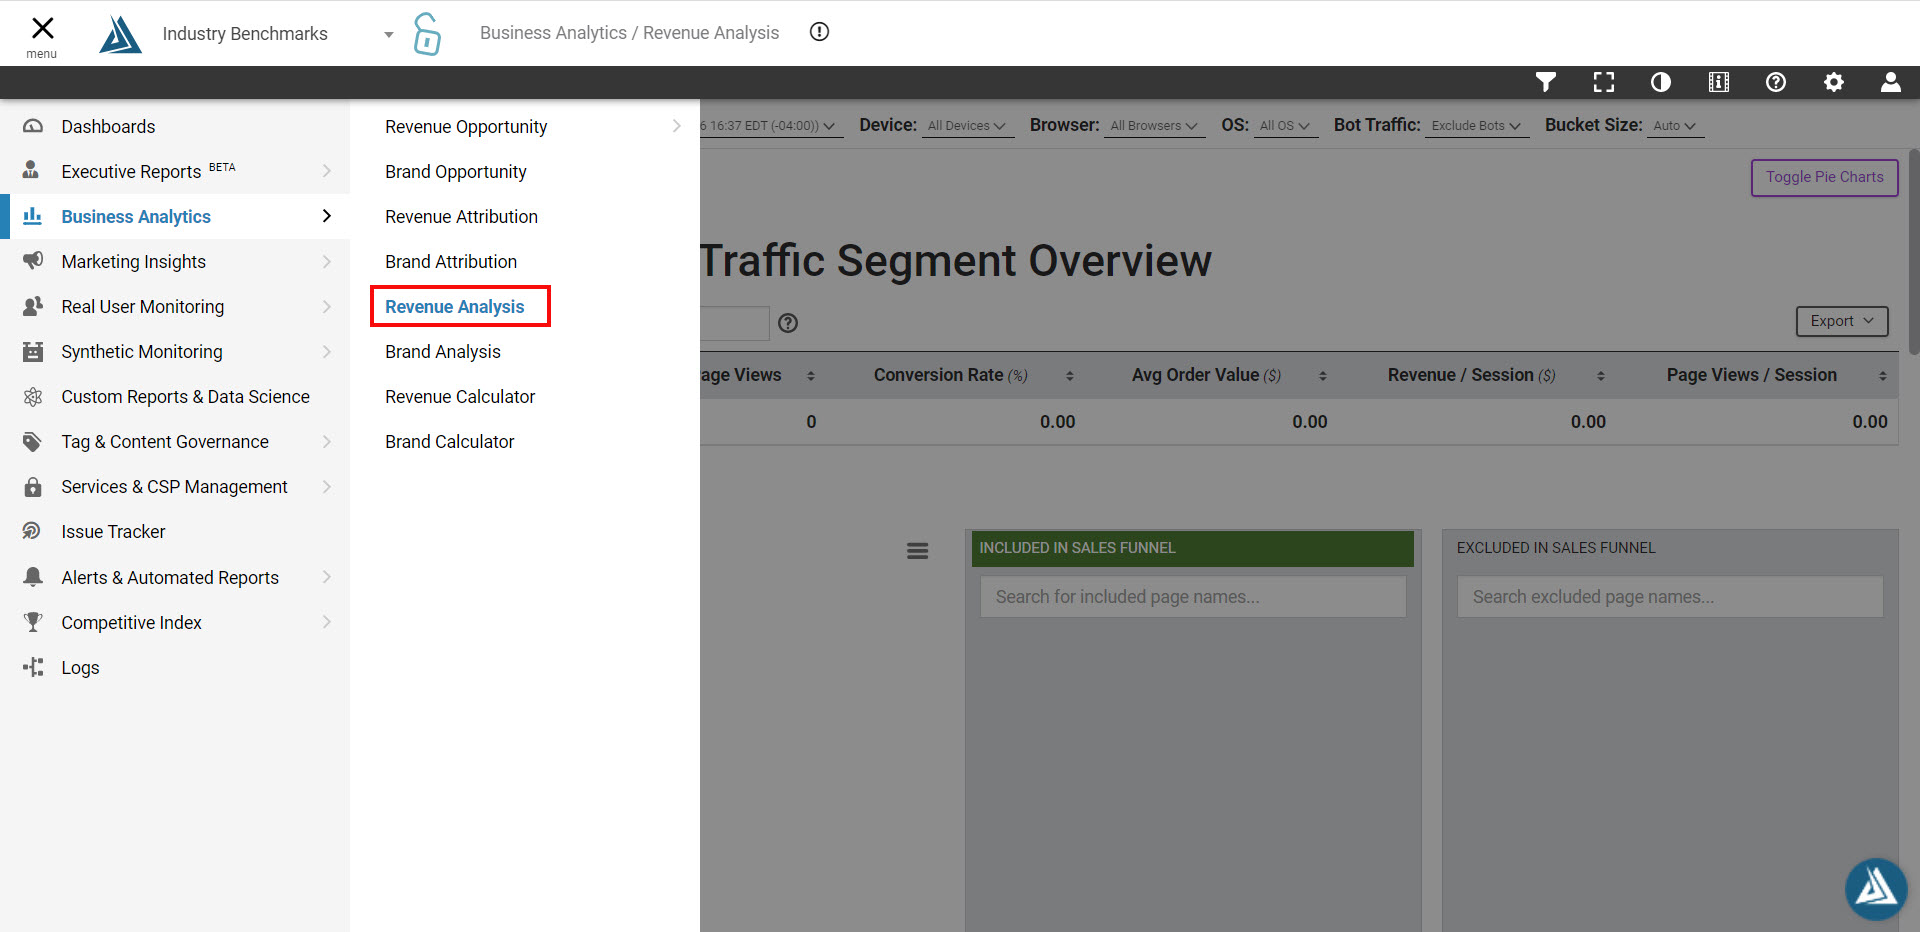The width and height of the screenshot is (1920, 932).
Task: Sort by Avg Order Value column
Action: [1323, 376]
